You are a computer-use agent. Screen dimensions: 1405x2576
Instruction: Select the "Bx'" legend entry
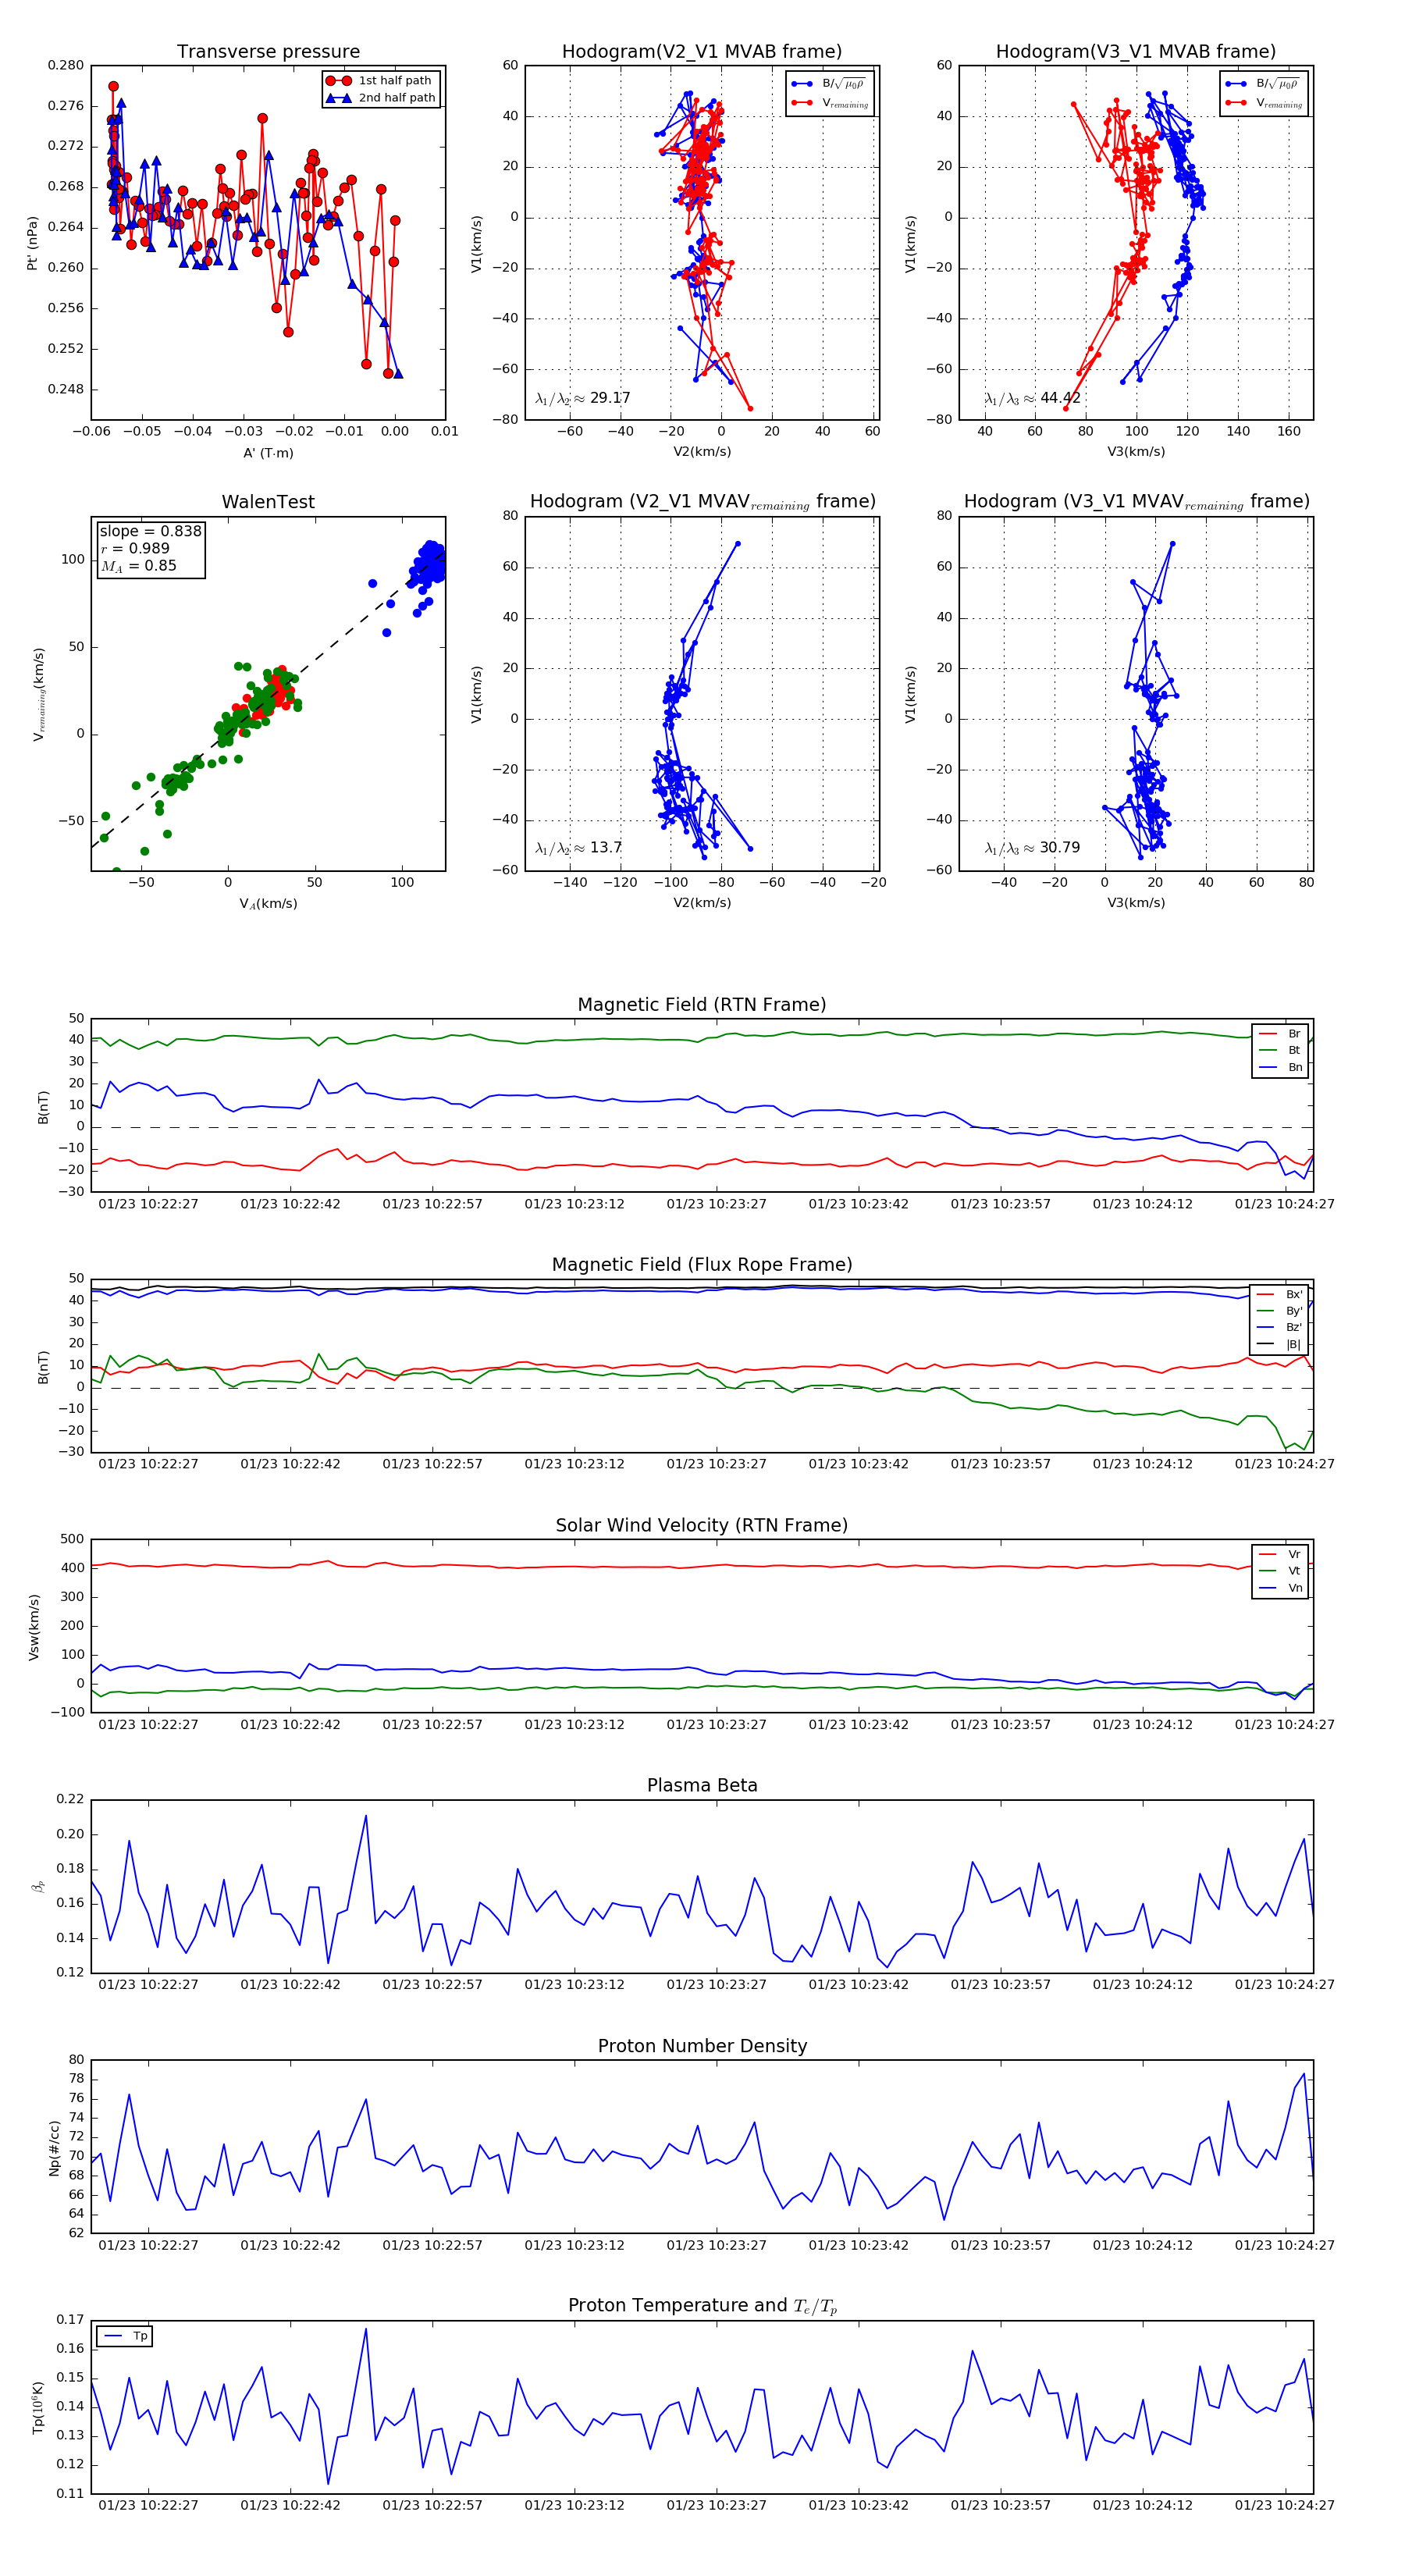[1281, 1294]
